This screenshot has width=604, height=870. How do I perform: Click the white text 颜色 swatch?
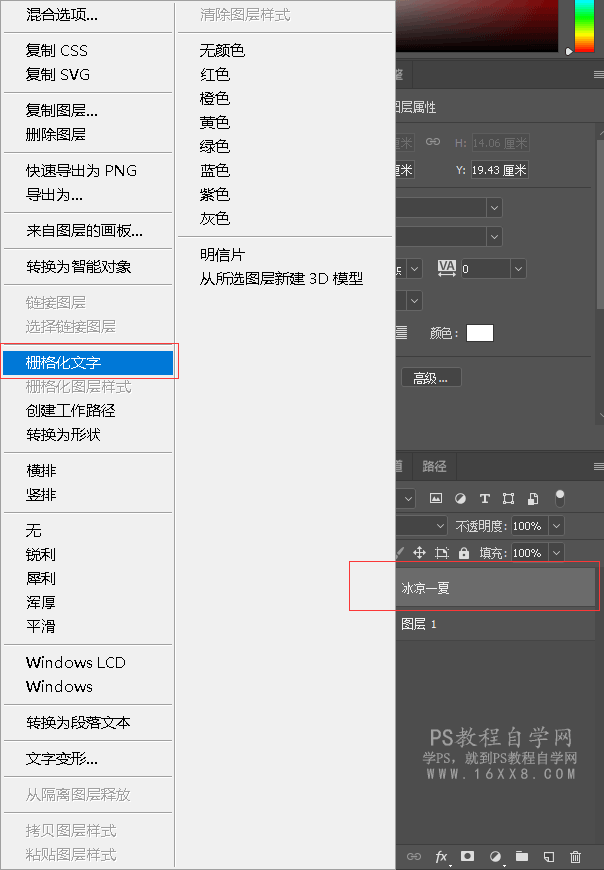click(480, 333)
